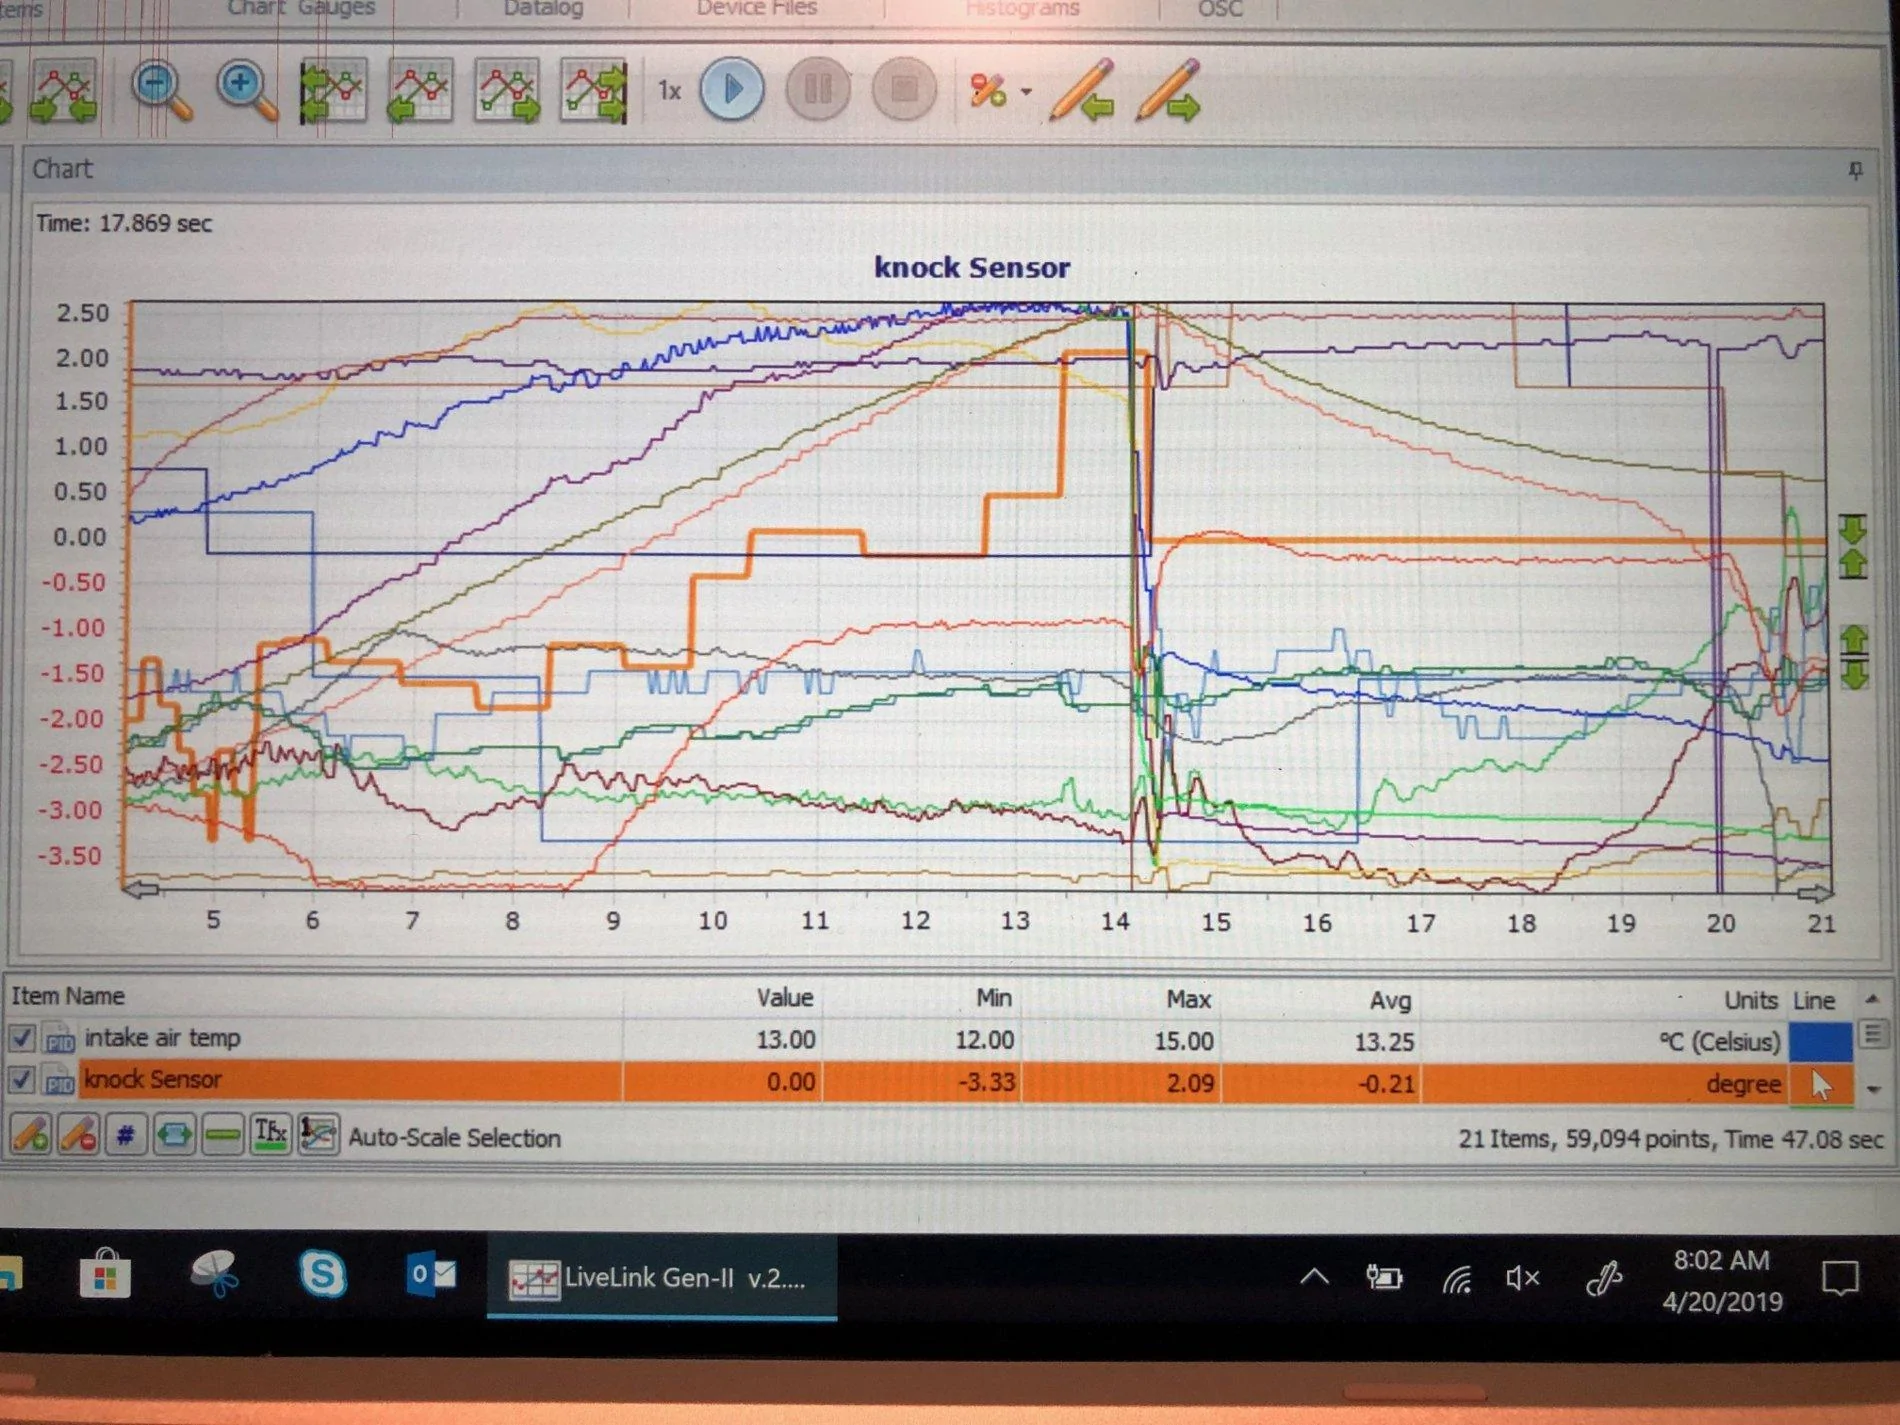The width and height of the screenshot is (1900, 1425).
Task: Click the blue hash number format icon
Action: [126, 1135]
